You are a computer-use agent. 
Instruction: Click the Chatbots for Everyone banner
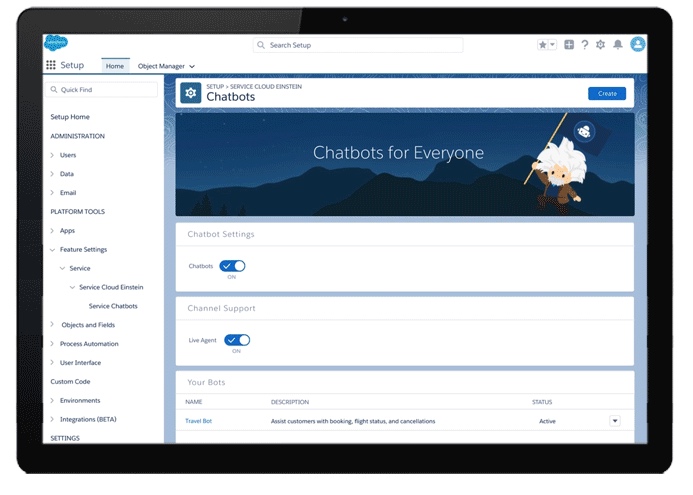coord(405,164)
